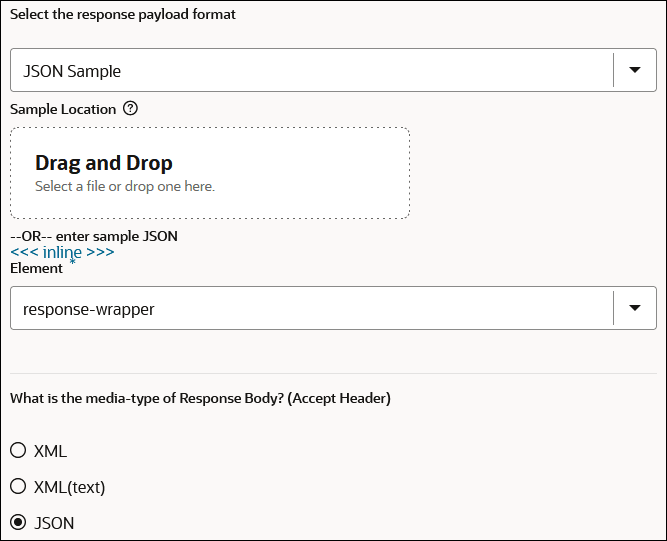
Task: Open the JSON Sample dropdown arrow
Action: (634, 70)
